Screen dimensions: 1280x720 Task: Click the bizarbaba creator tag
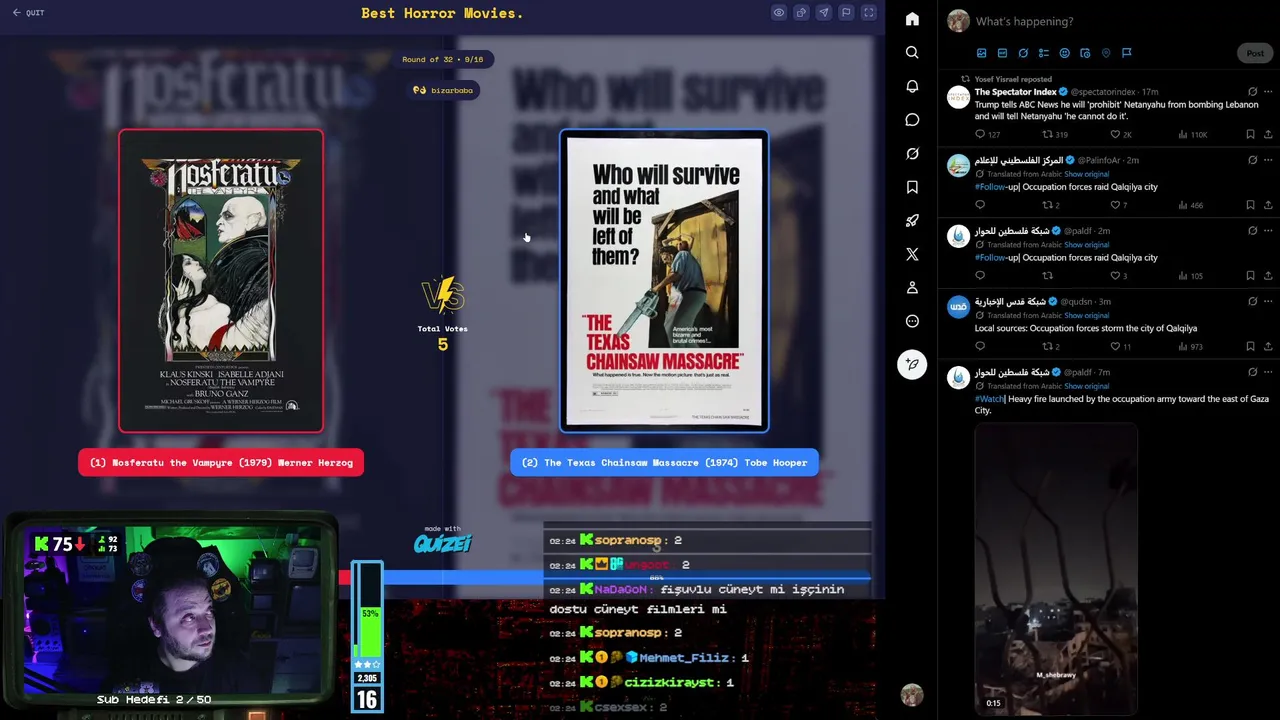tap(442, 90)
